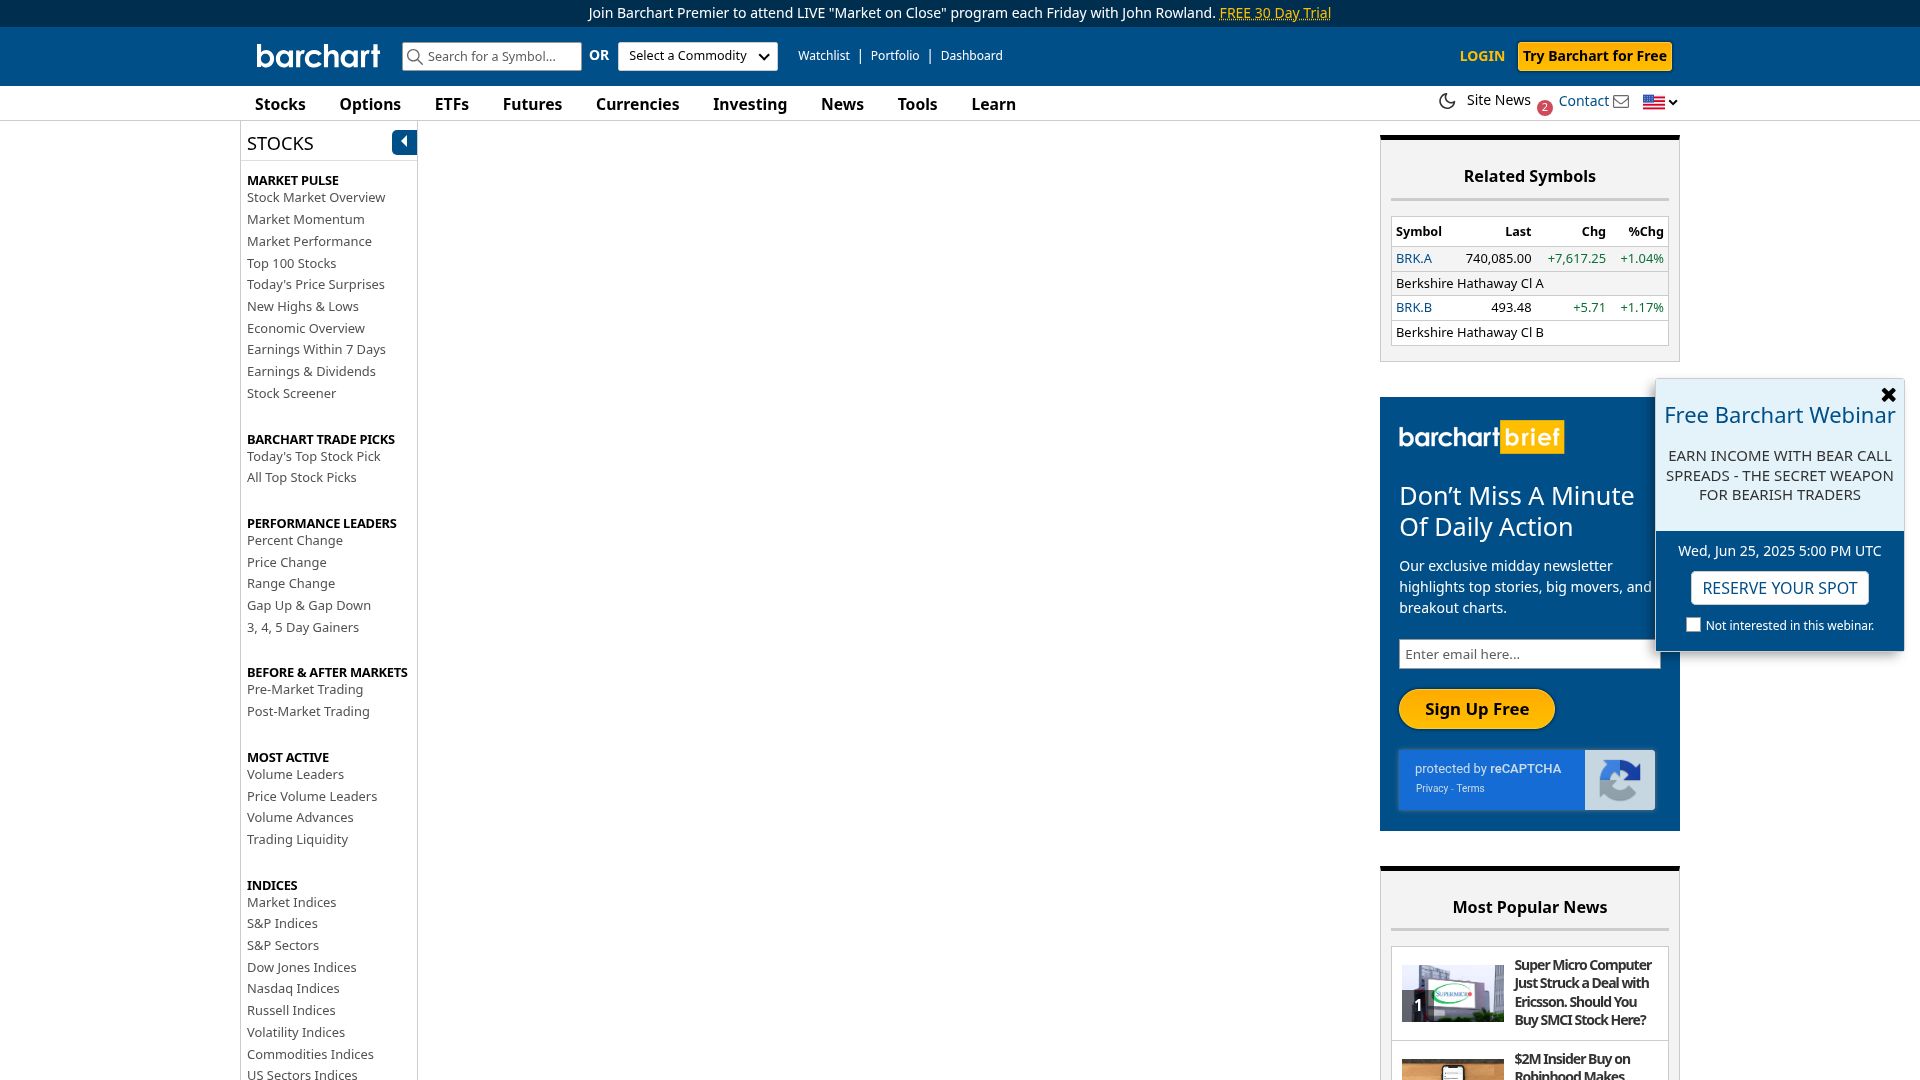Screen dimensions: 1920x1080
Task: Open Market Performance link
Action: (309, 241)
